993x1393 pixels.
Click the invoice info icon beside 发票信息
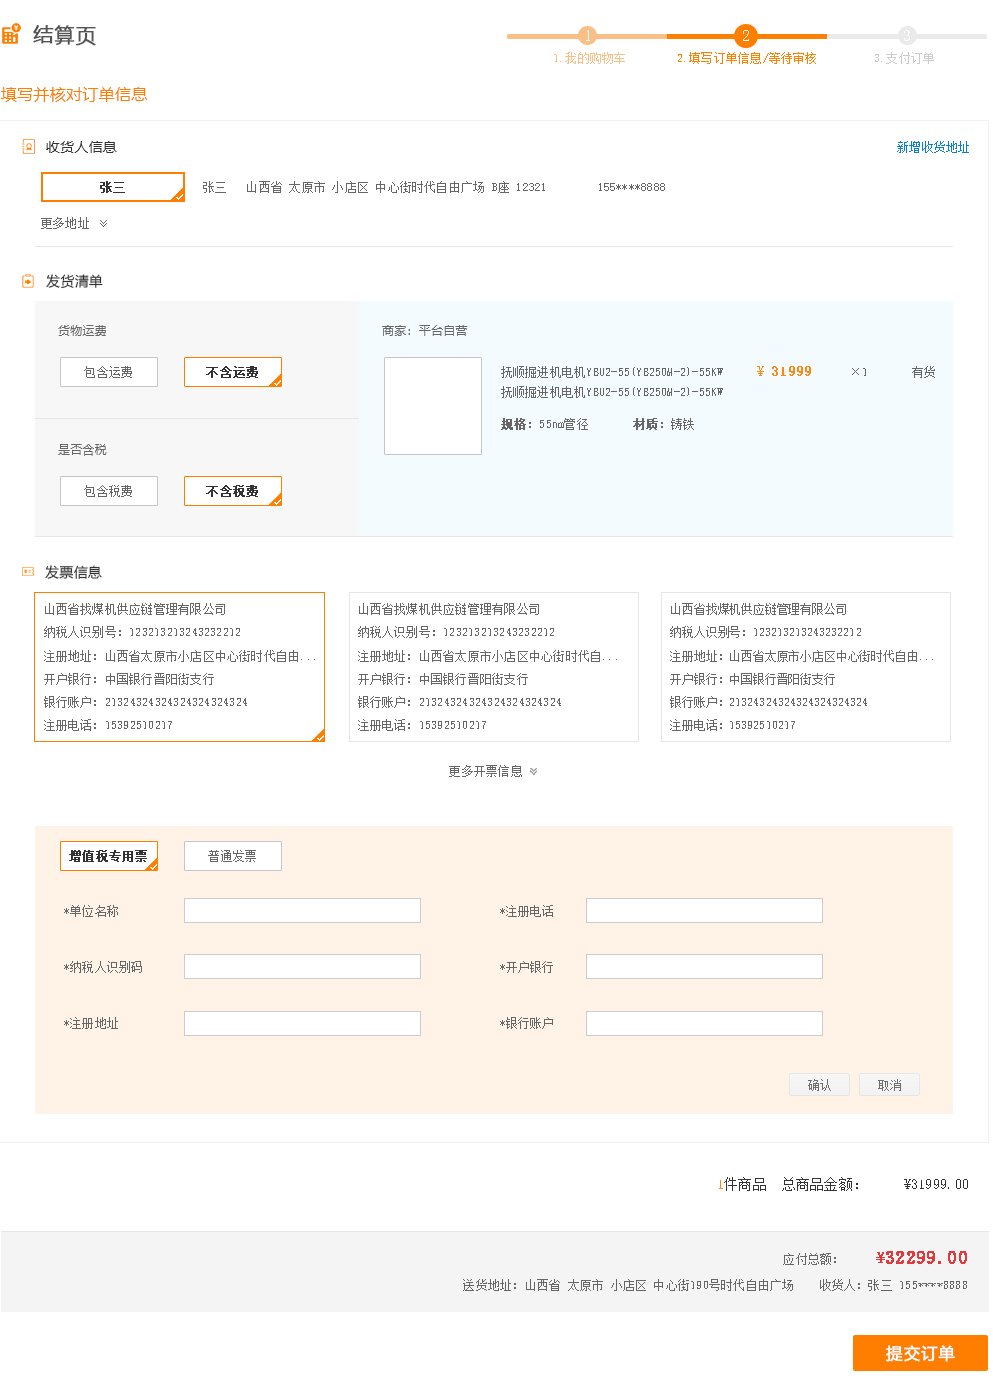coord(28,572)
